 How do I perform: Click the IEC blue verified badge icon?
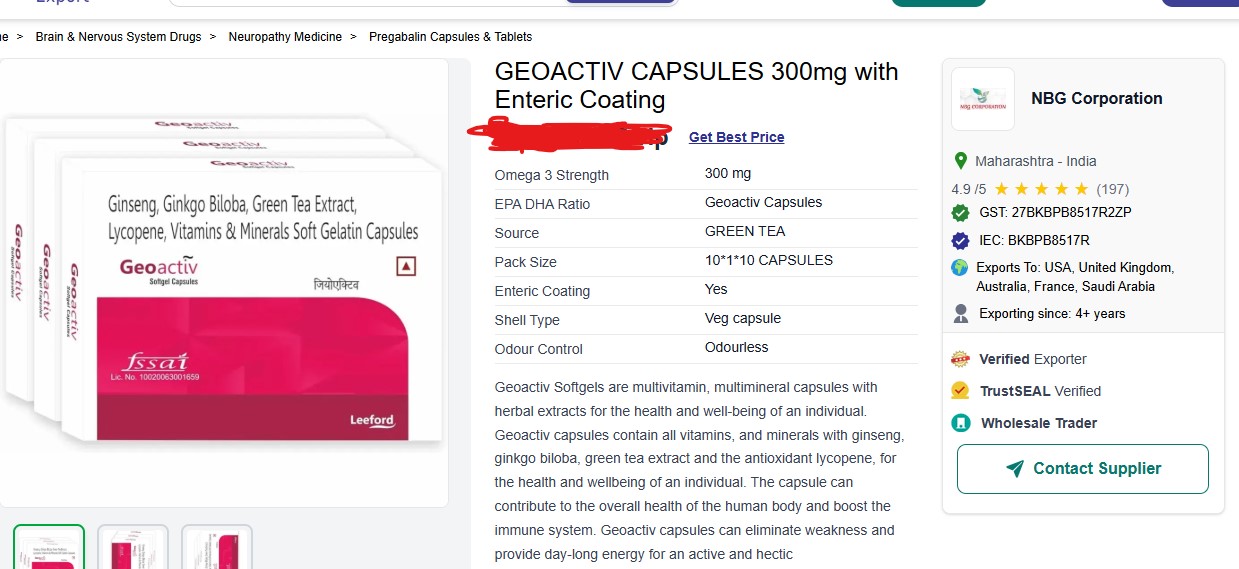(960, 240)
